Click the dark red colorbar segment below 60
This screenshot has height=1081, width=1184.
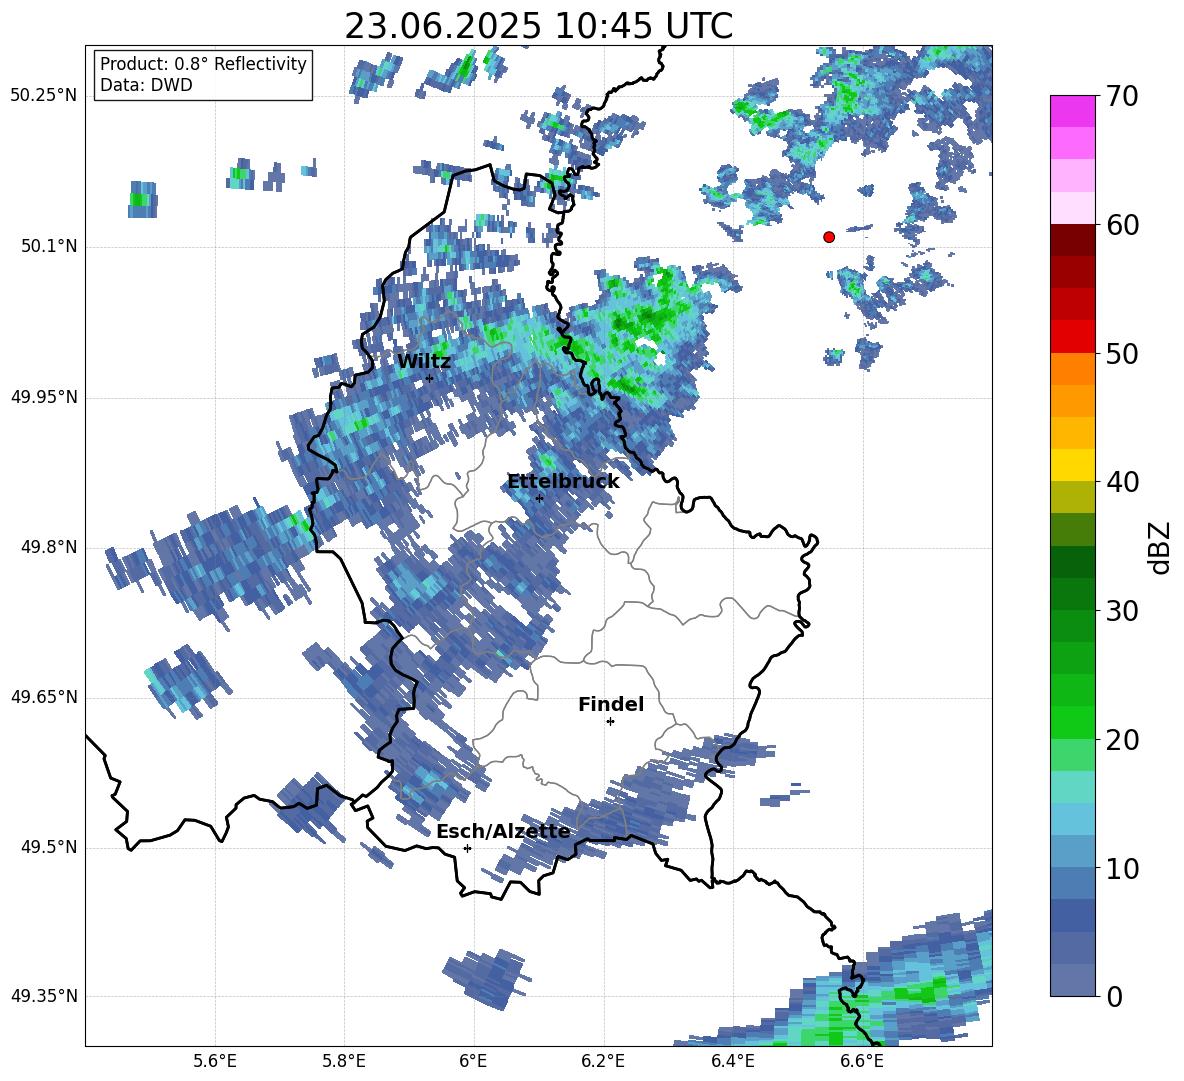pos(1072,240)
